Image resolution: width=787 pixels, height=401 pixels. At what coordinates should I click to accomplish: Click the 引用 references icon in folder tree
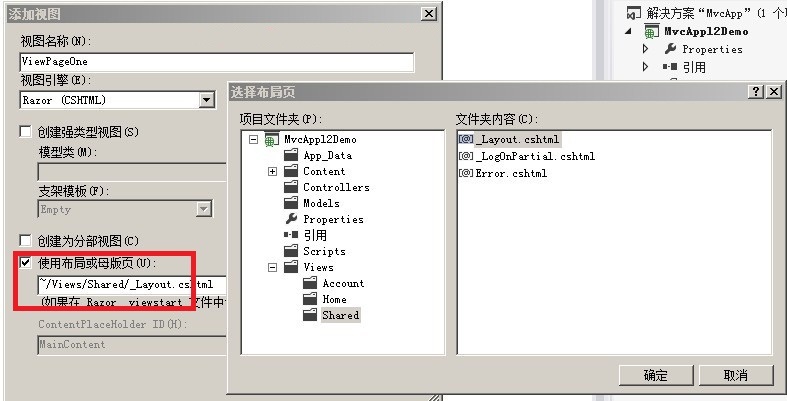(x=291, y=235)
